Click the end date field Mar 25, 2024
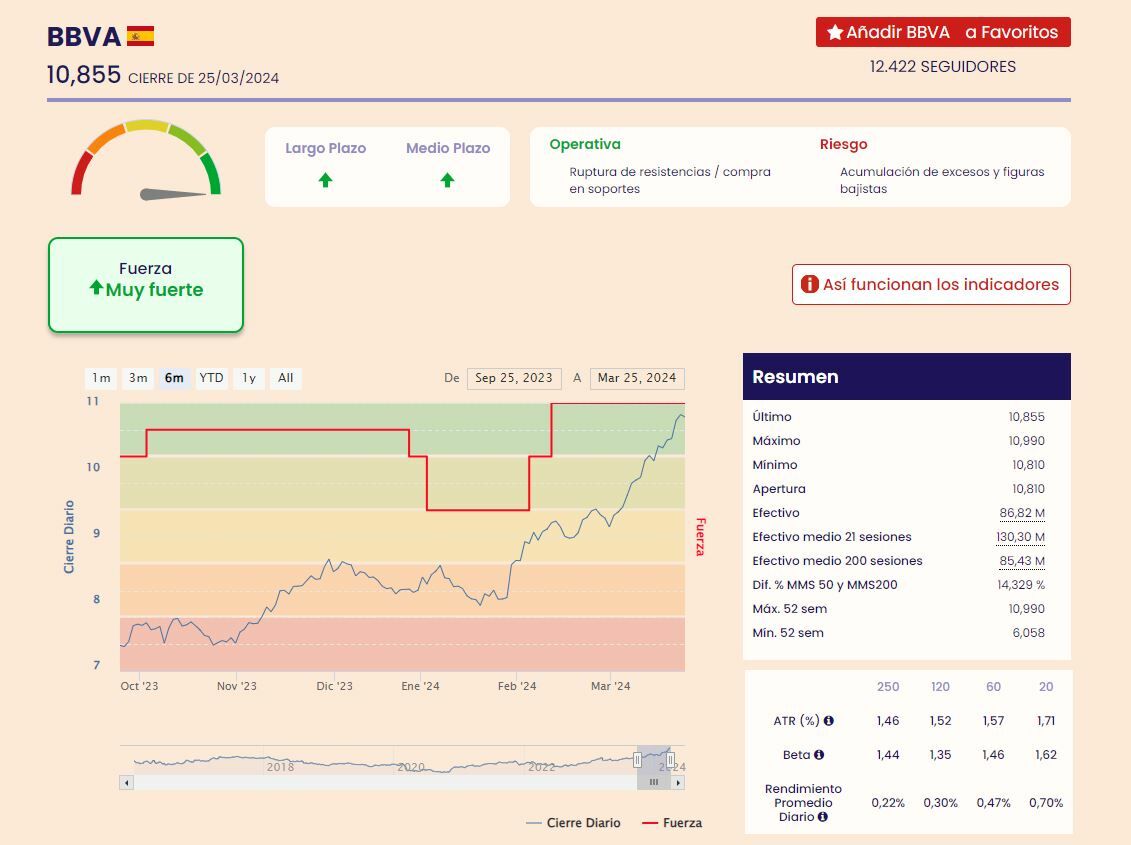 [637, 378]
